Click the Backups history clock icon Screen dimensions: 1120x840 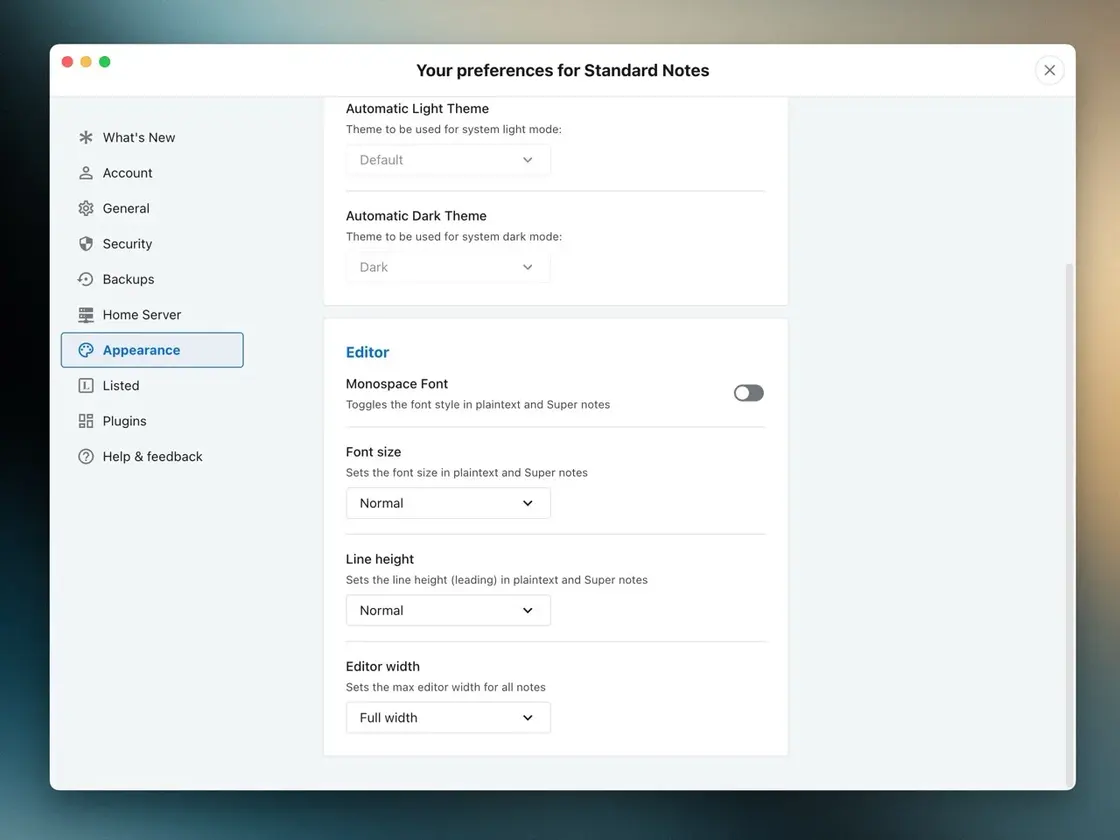(x=86, y=279)
